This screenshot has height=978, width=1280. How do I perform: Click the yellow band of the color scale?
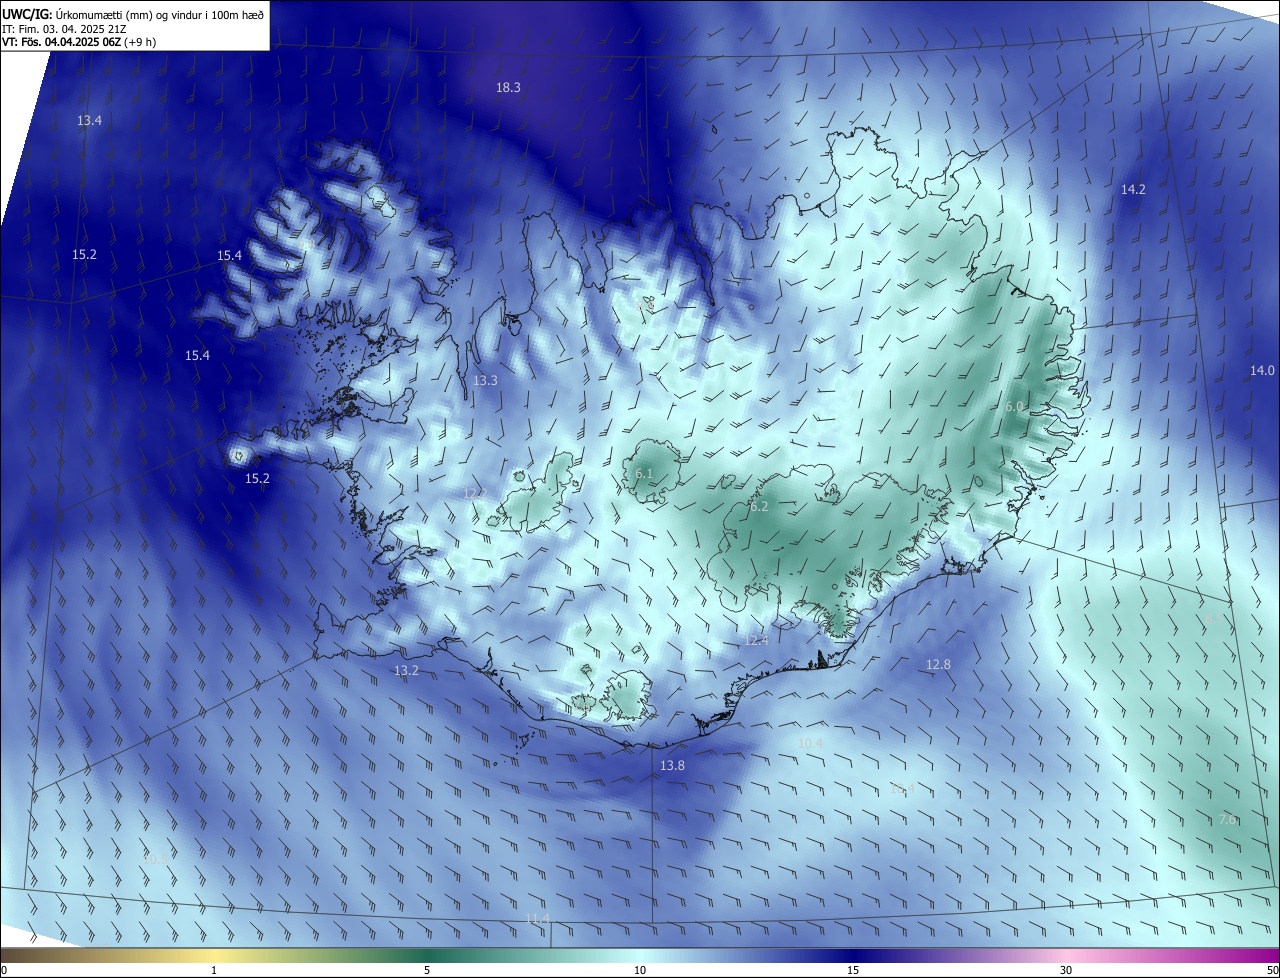pyautogui.click(x=215, y=956)
